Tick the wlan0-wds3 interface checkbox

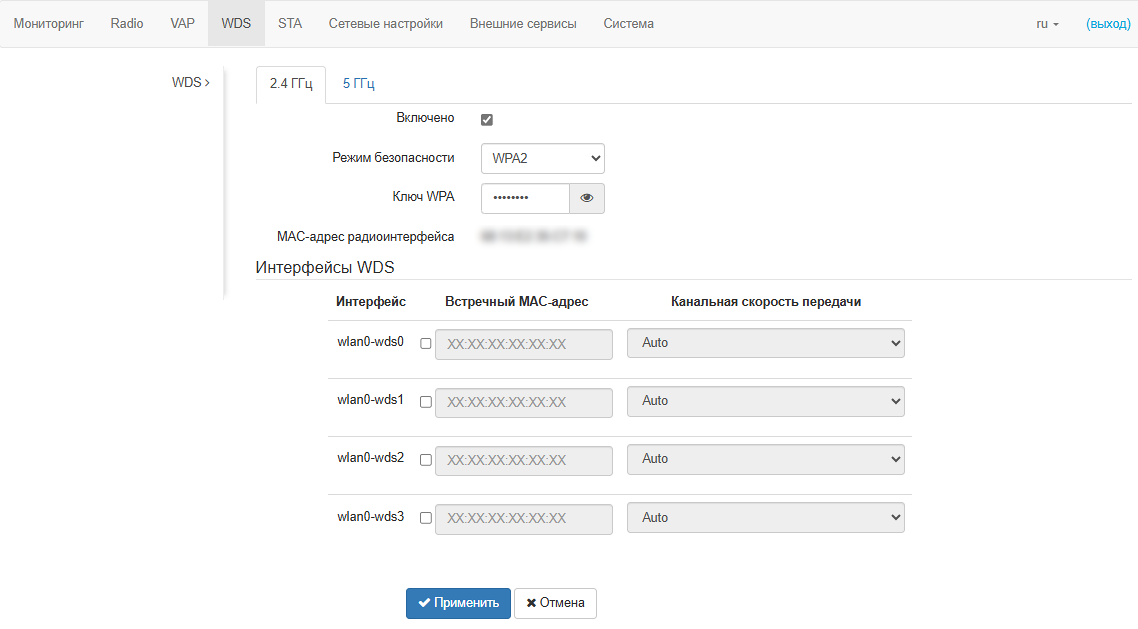426,518
